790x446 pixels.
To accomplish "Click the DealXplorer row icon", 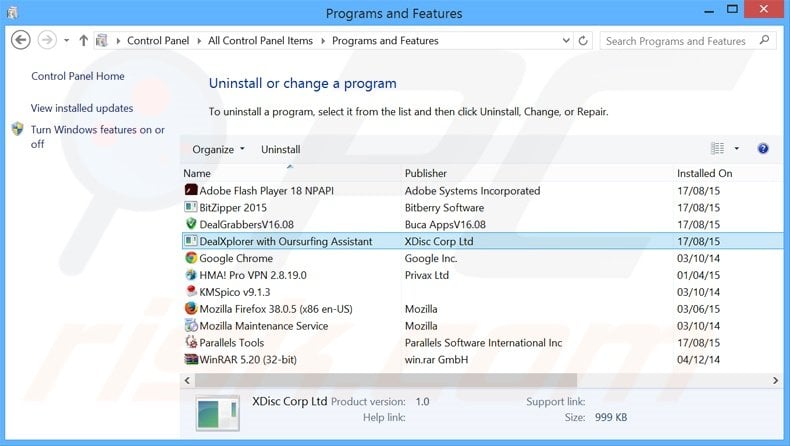I will (x=191, y=240).
